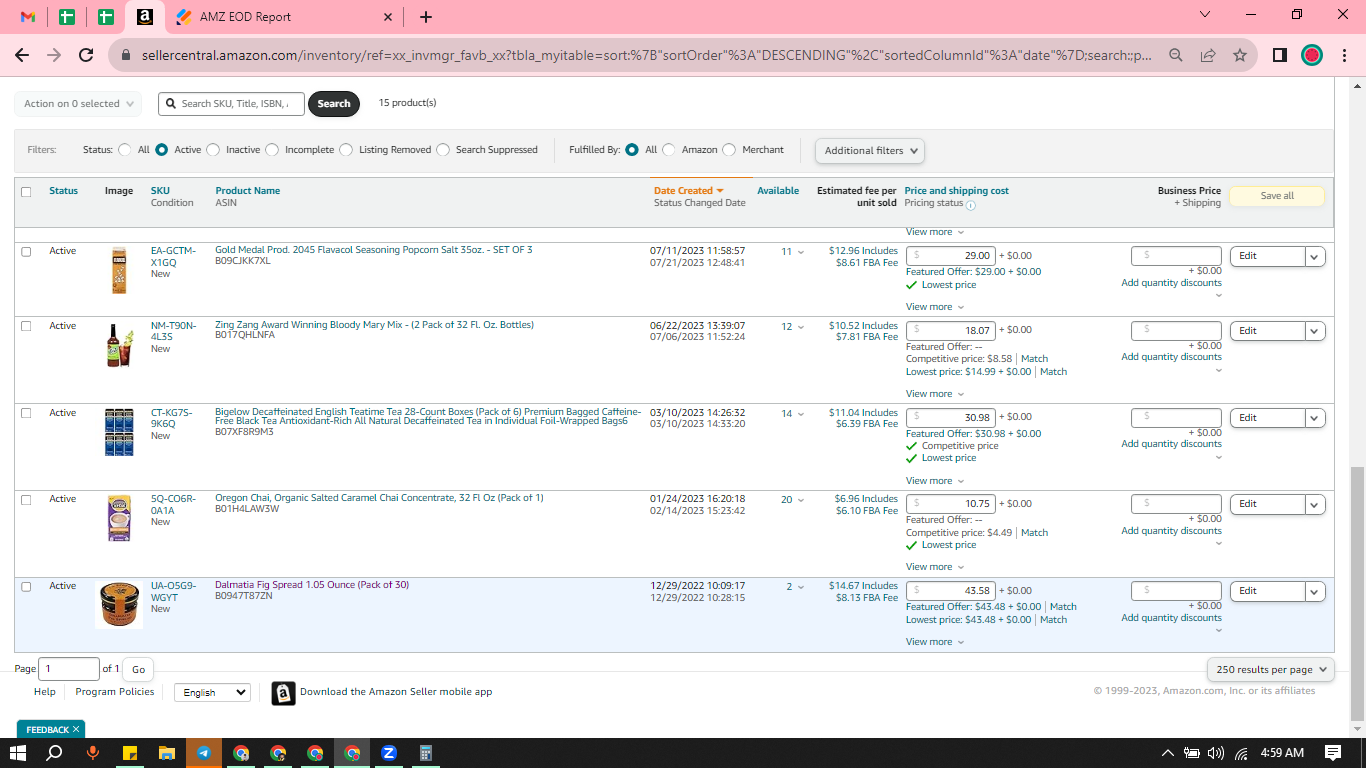
Task: Open Zoom from the taskbar
Action: pos(389,753)
